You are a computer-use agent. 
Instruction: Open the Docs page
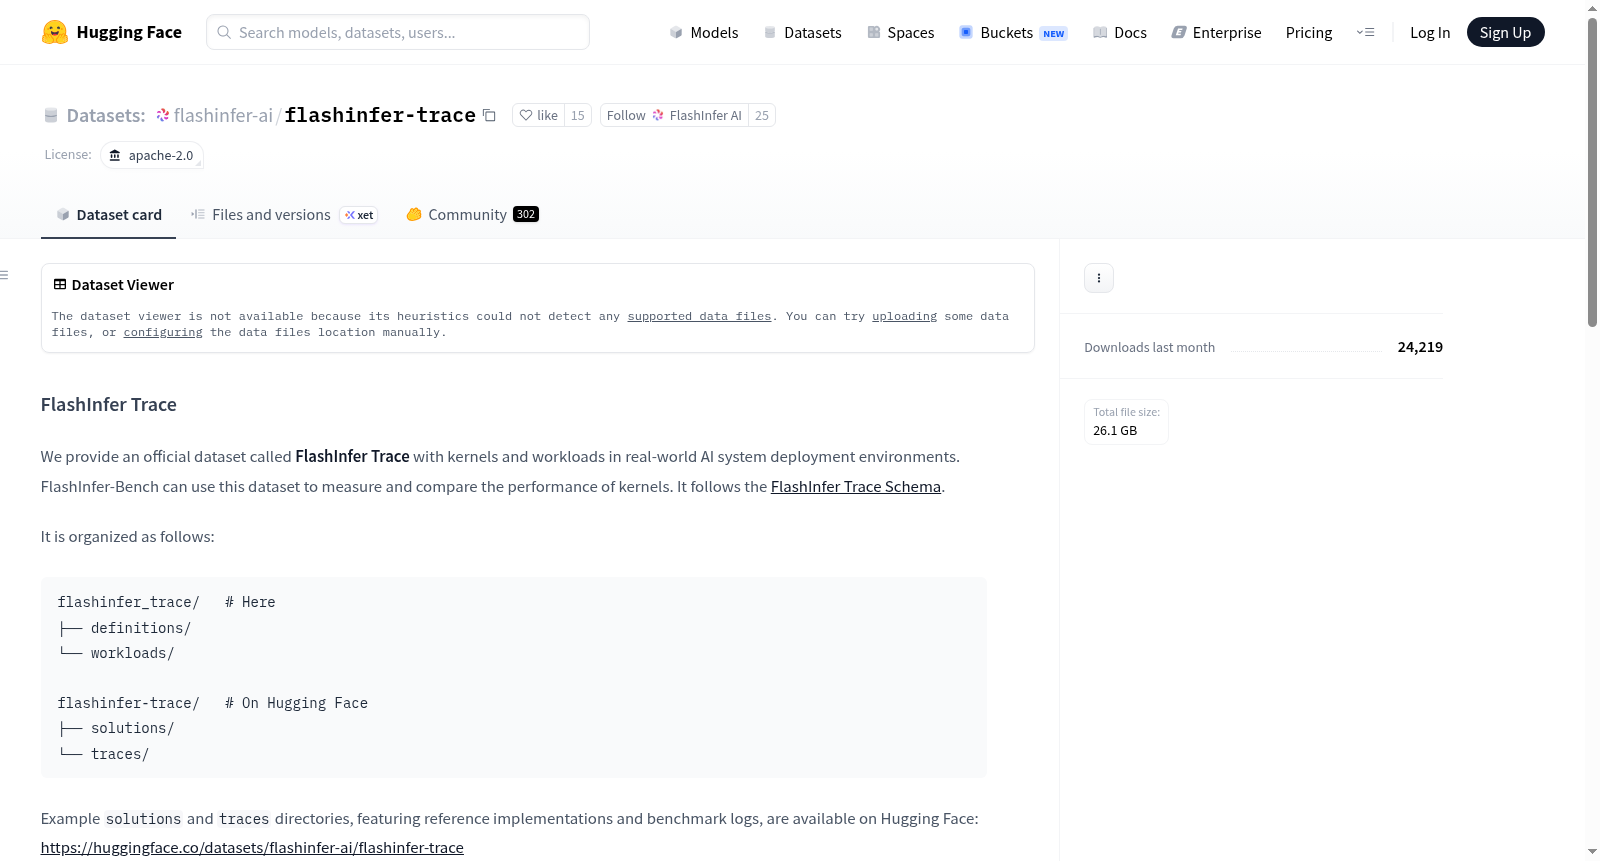1120,32
